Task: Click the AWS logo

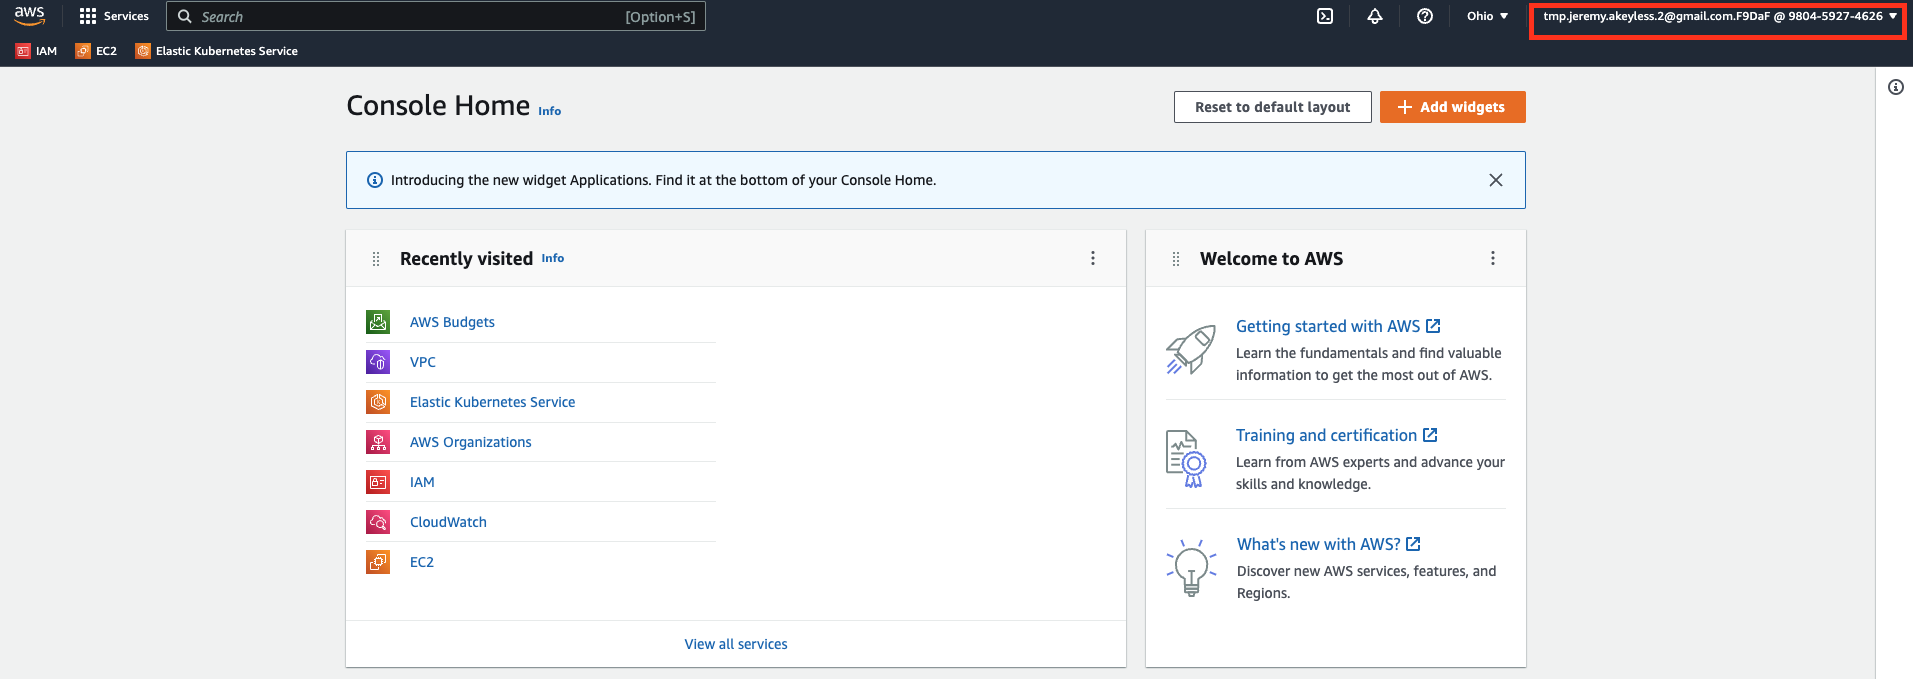Action: 29,16
